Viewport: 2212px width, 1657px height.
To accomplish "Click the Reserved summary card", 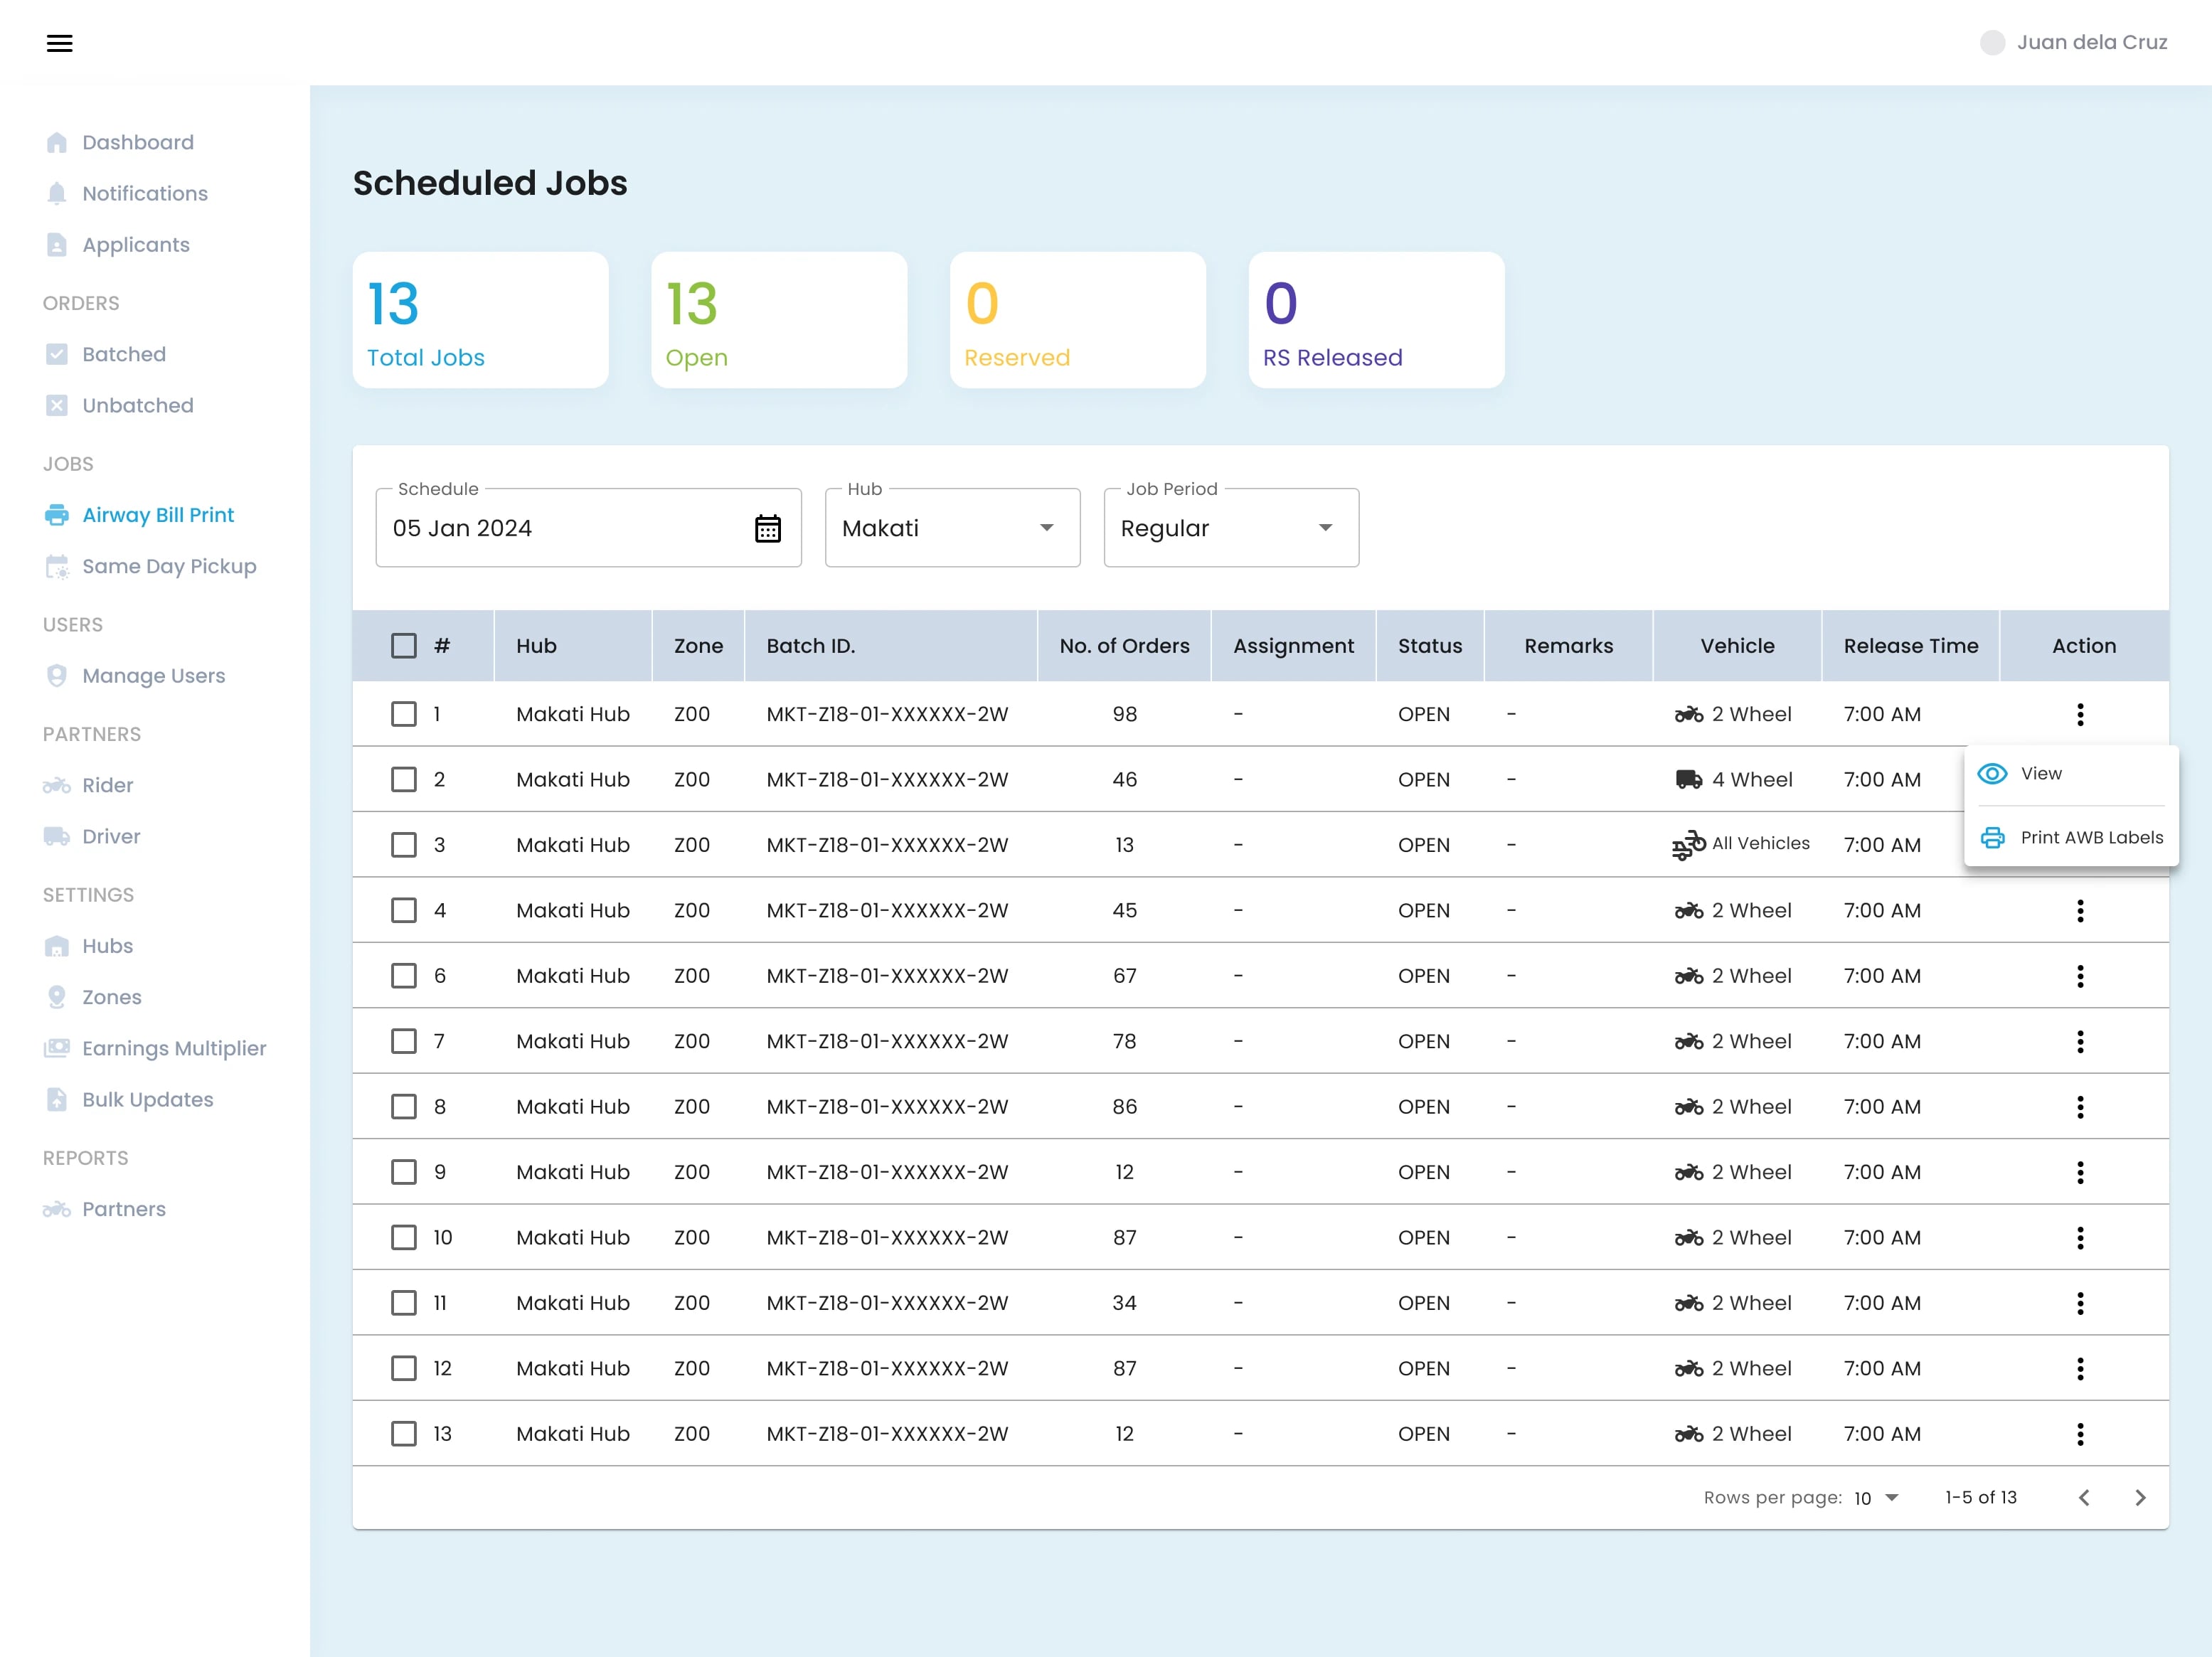I will (x=1077, y=320).
